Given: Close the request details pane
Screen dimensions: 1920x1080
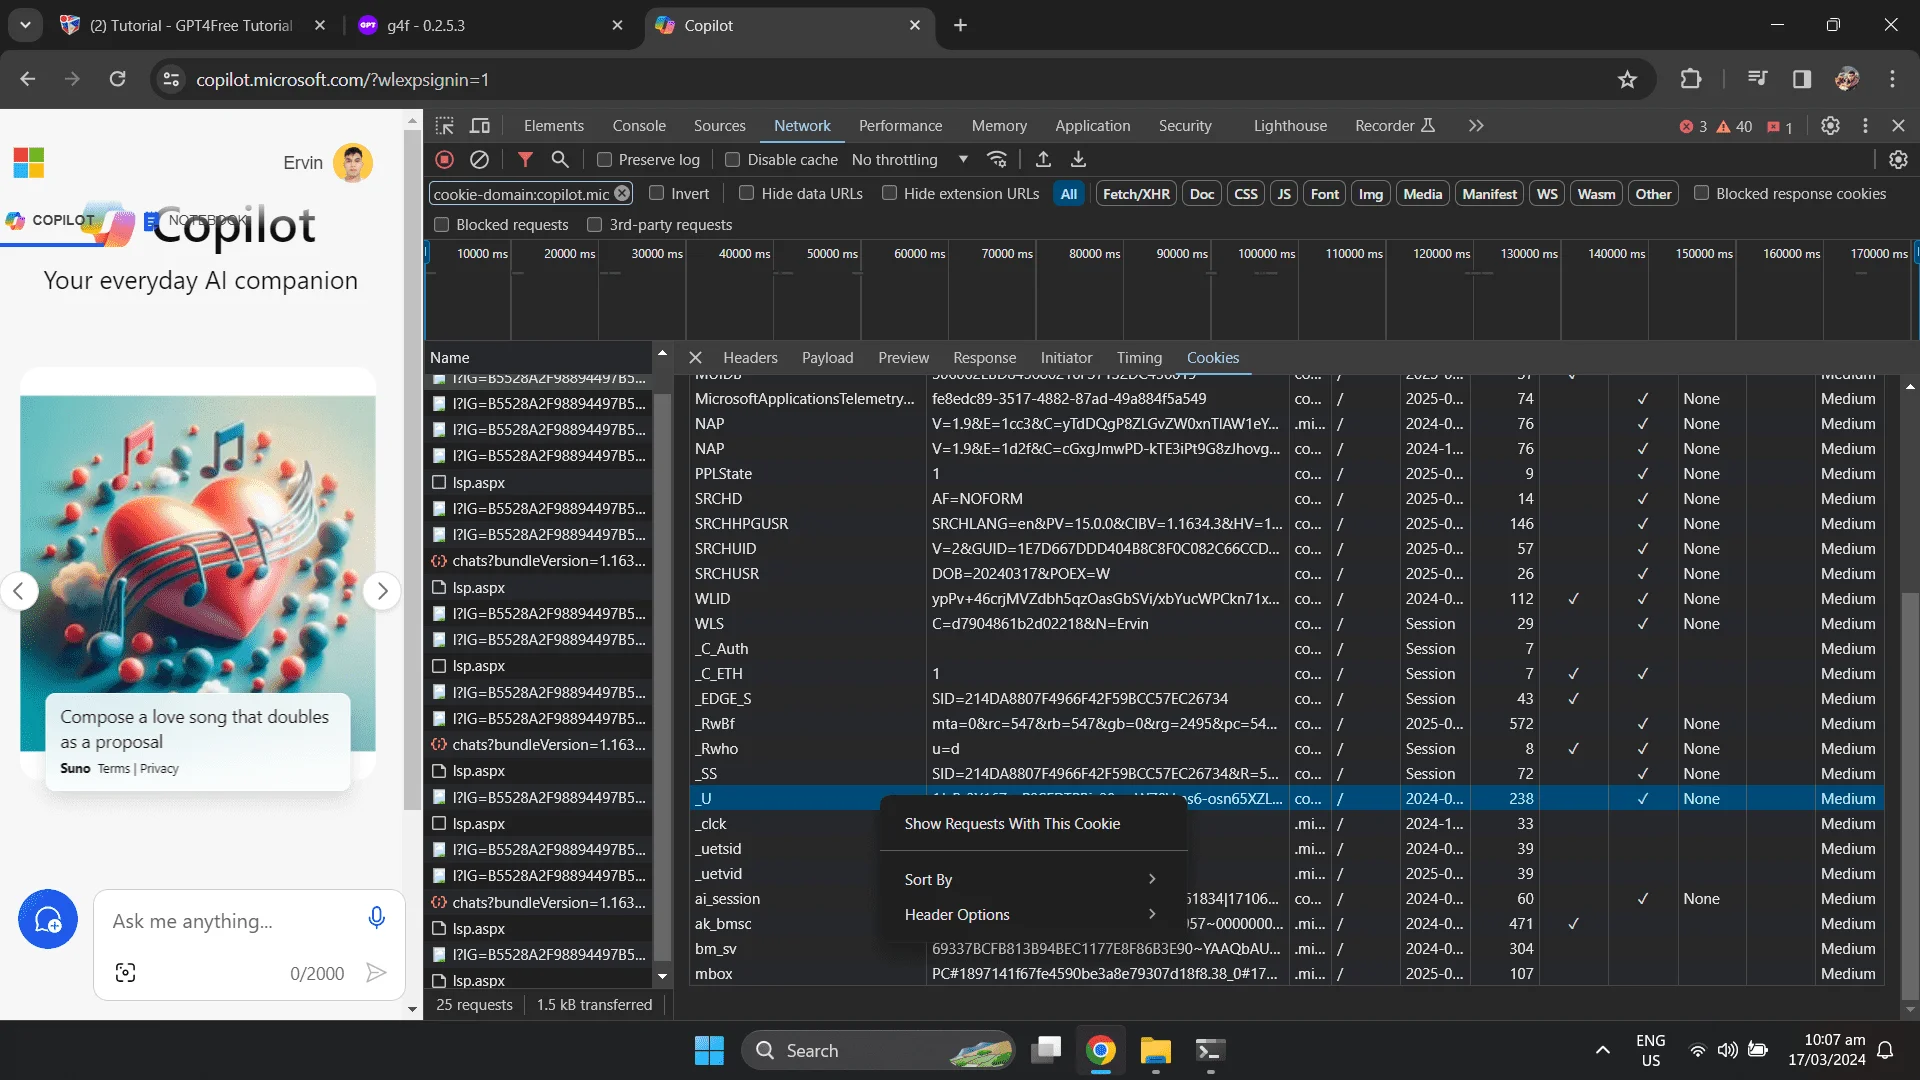Looking at the screenshot, I should click(x=696, y=358).
